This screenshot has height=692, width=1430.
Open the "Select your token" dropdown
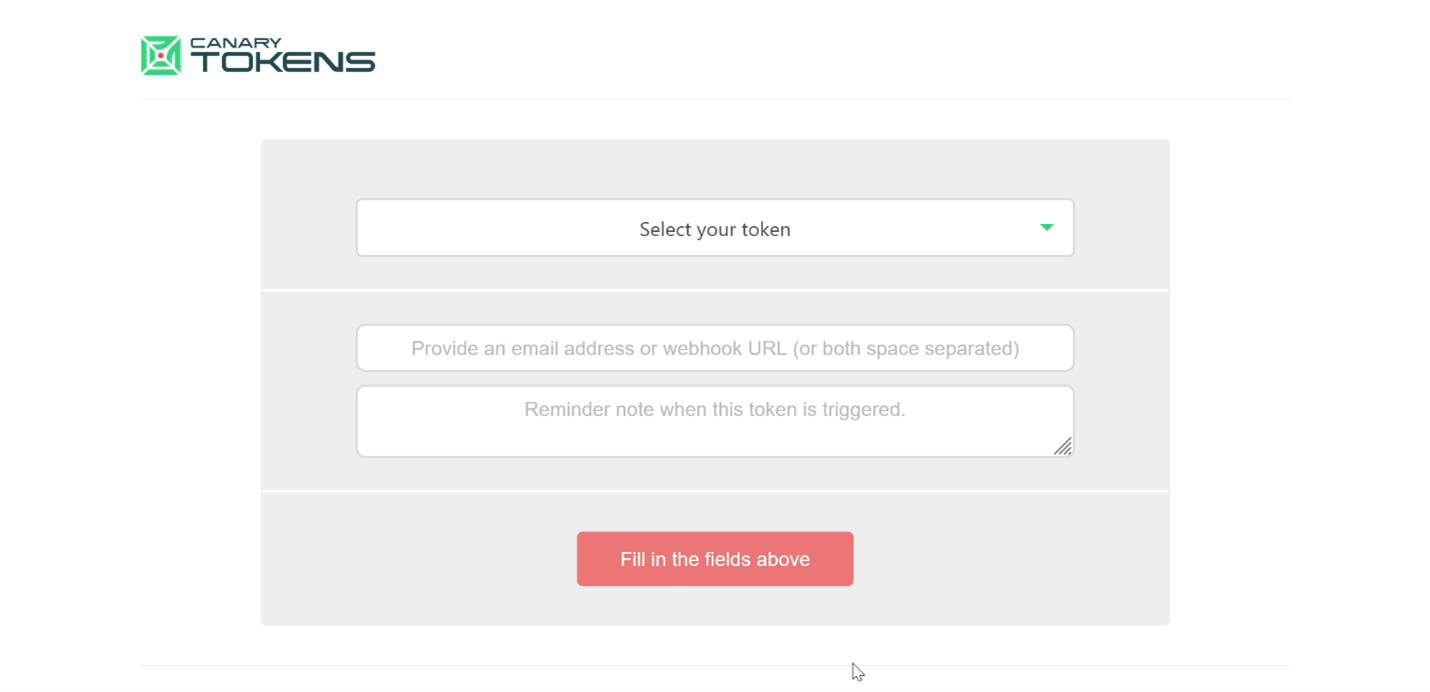click(x=714, y=228)
